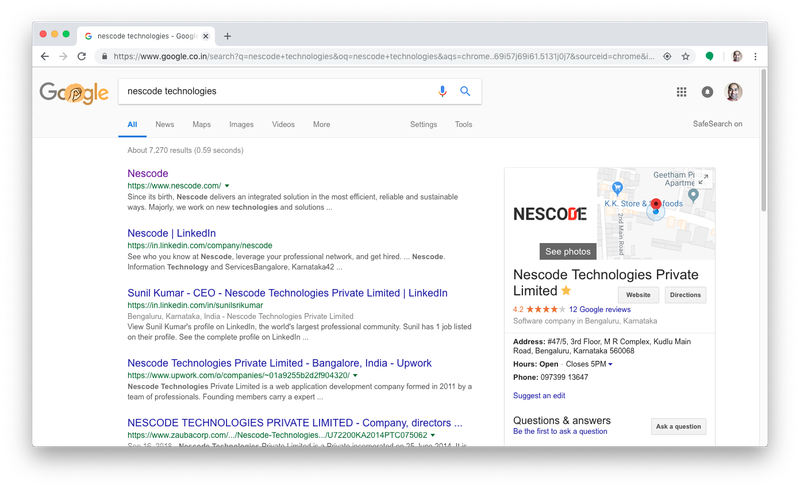800x489 pixels.
Task: Open the Chrome three-dot menu
Action: coord(755,56)
